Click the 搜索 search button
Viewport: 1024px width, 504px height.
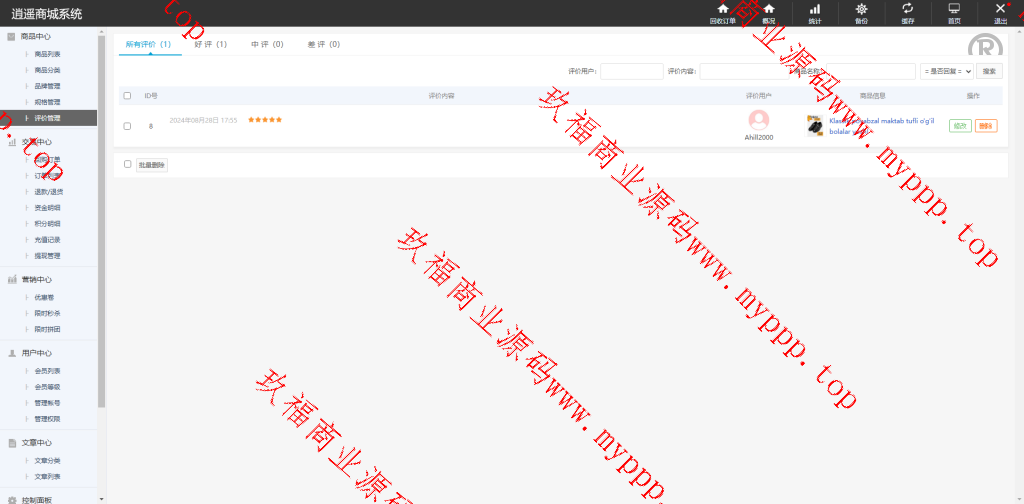(x=989, y=71)
